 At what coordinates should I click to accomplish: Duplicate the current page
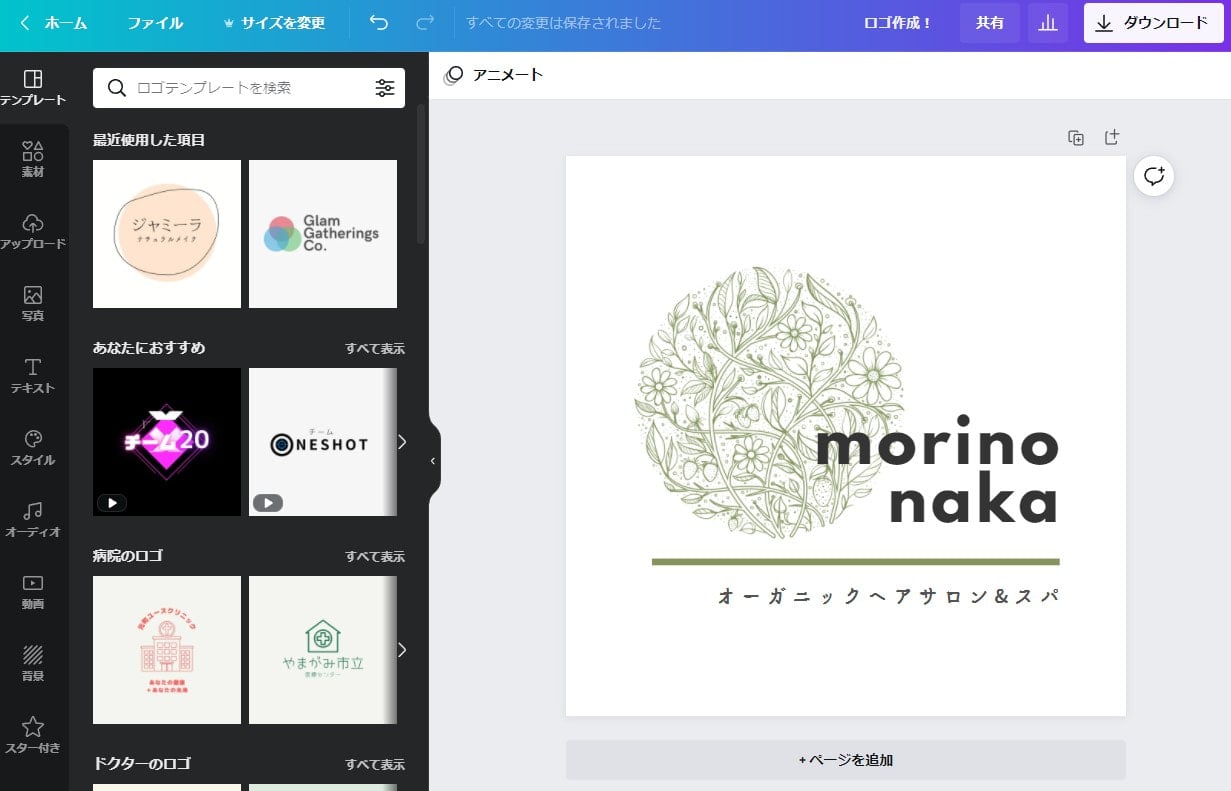[x=1076, y=137]
